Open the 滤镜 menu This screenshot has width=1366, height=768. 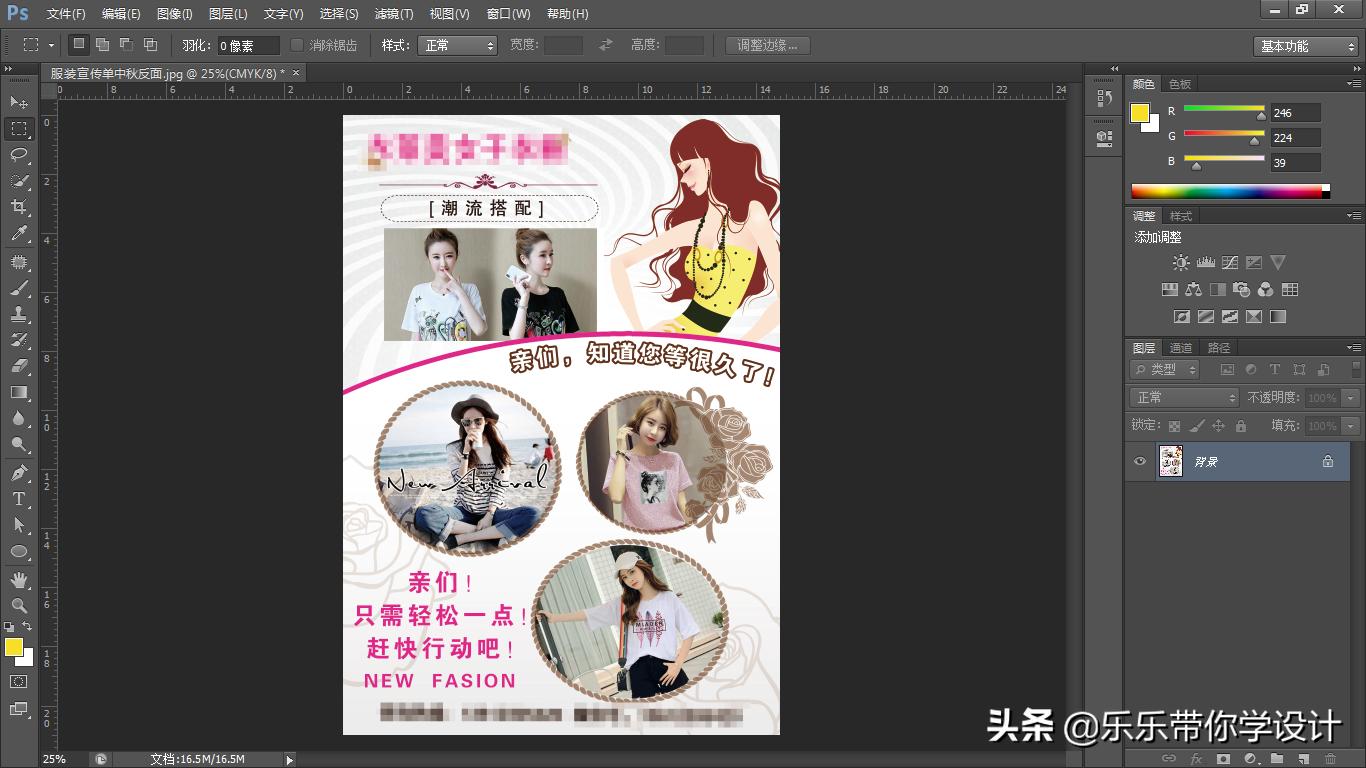392,13
